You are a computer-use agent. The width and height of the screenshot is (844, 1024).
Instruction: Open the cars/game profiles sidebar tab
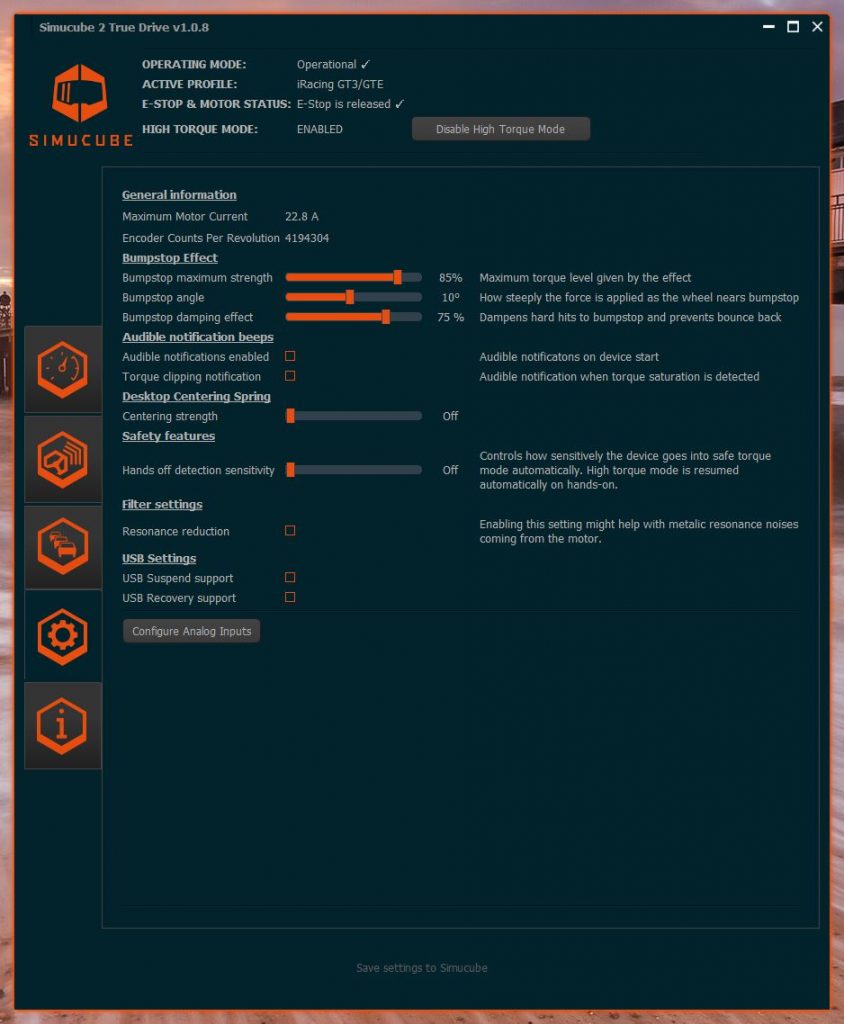click(63, 547)
